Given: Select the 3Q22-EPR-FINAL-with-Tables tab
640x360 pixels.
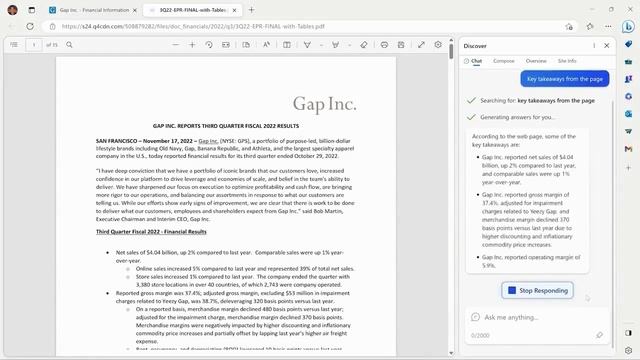Looking at the screenshot, I should pyautogui.click(x=192, y=10).
